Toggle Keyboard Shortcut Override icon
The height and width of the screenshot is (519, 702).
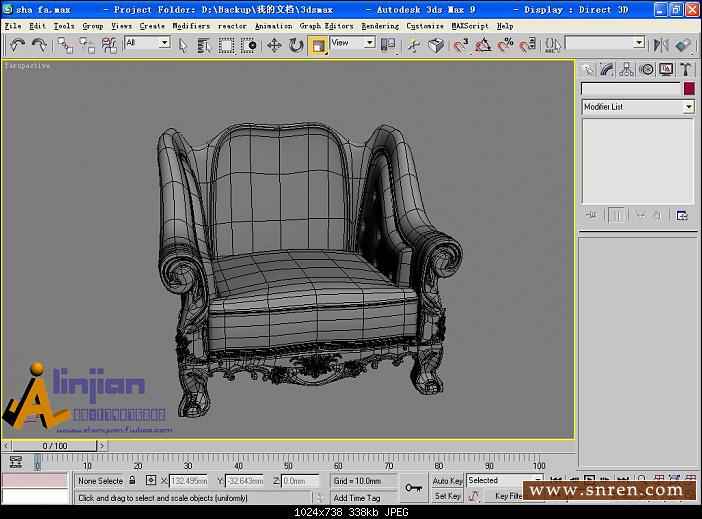click(436, 45)
